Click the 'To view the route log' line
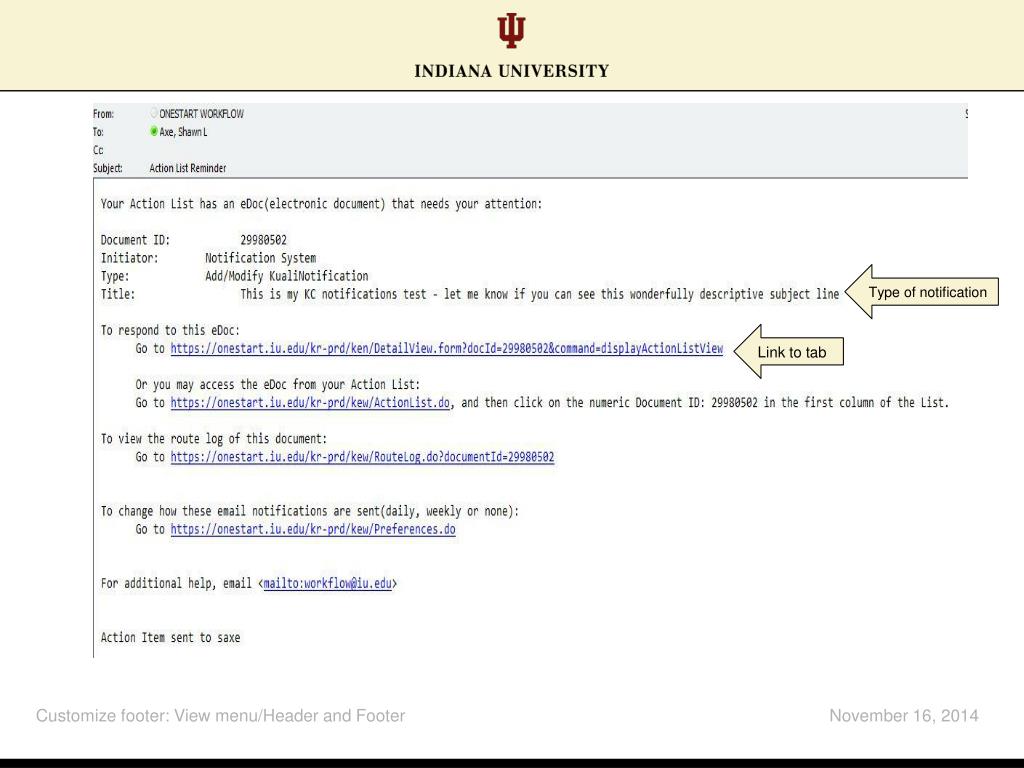The height and width of the screenshot is (768, 1024). [214, 439]
